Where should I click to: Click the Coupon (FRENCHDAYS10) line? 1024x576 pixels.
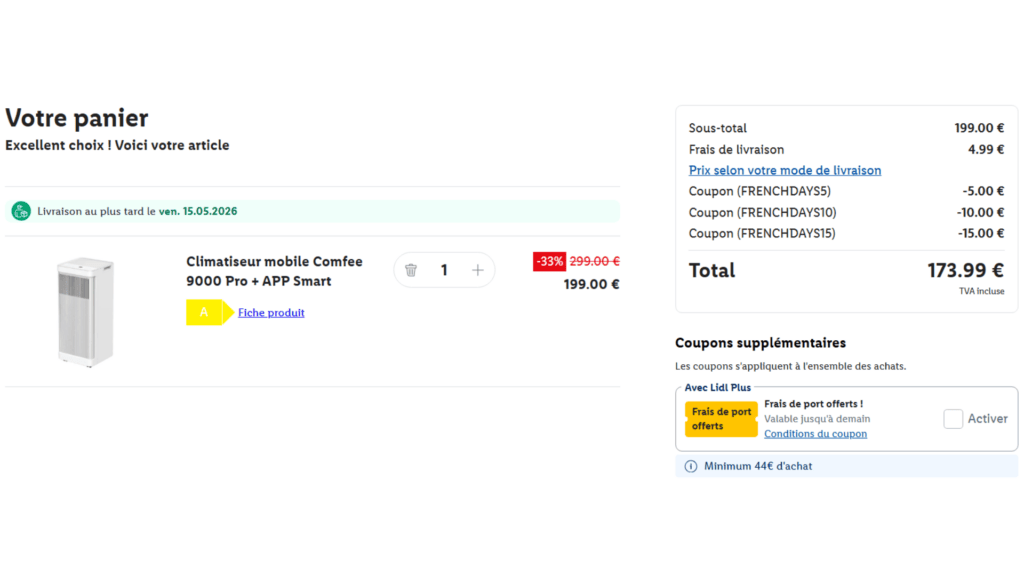(x=846, y=212)
